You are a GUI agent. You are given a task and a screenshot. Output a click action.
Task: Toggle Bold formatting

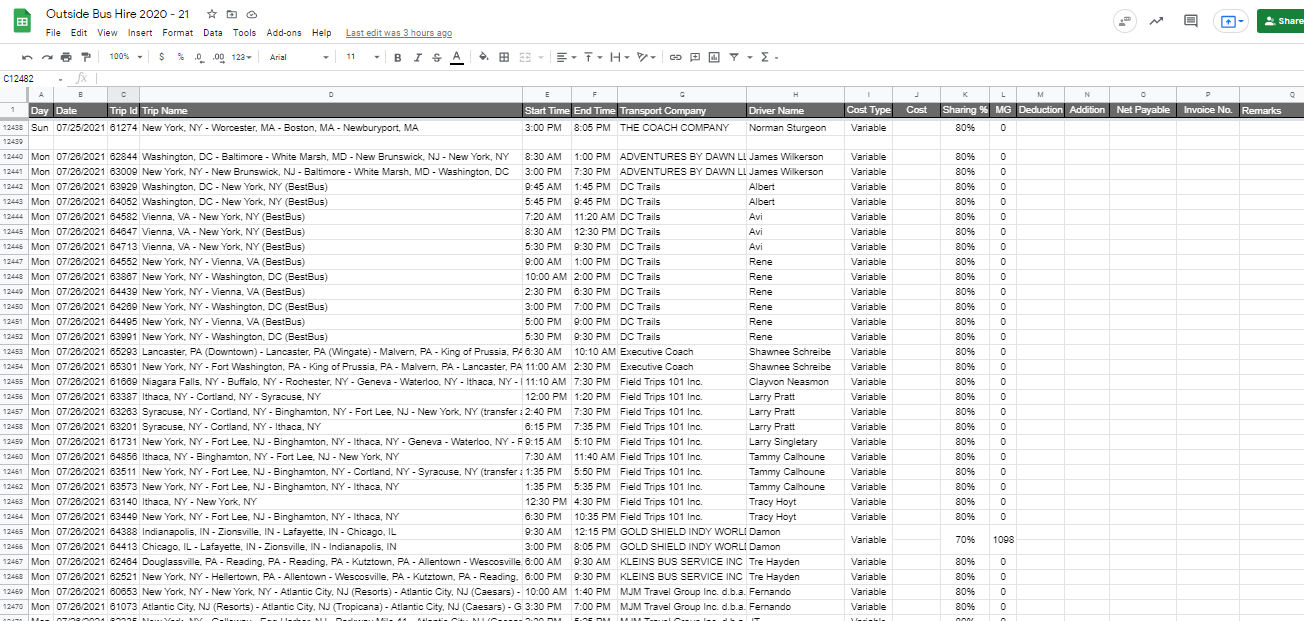(398, 57)
